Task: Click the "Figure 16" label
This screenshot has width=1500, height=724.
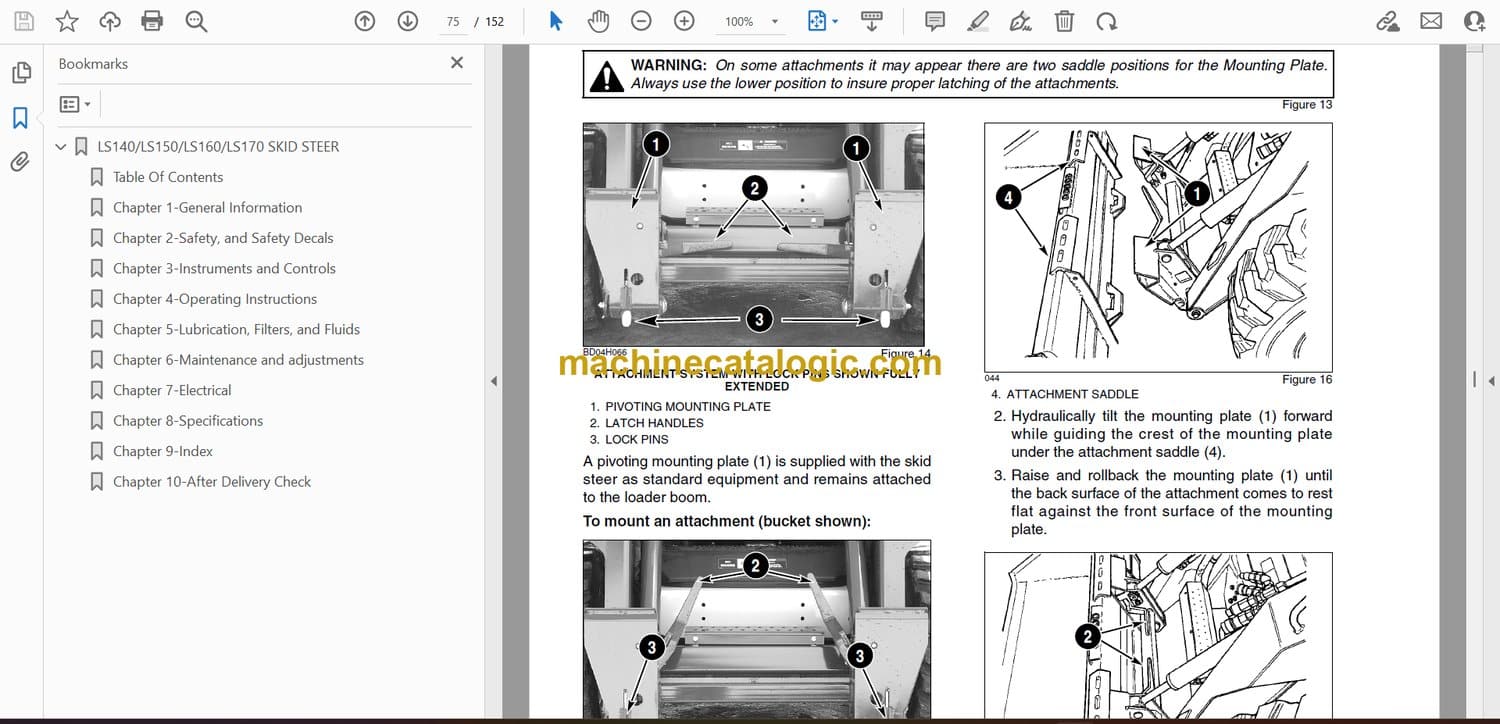Action: point(1307,380)
